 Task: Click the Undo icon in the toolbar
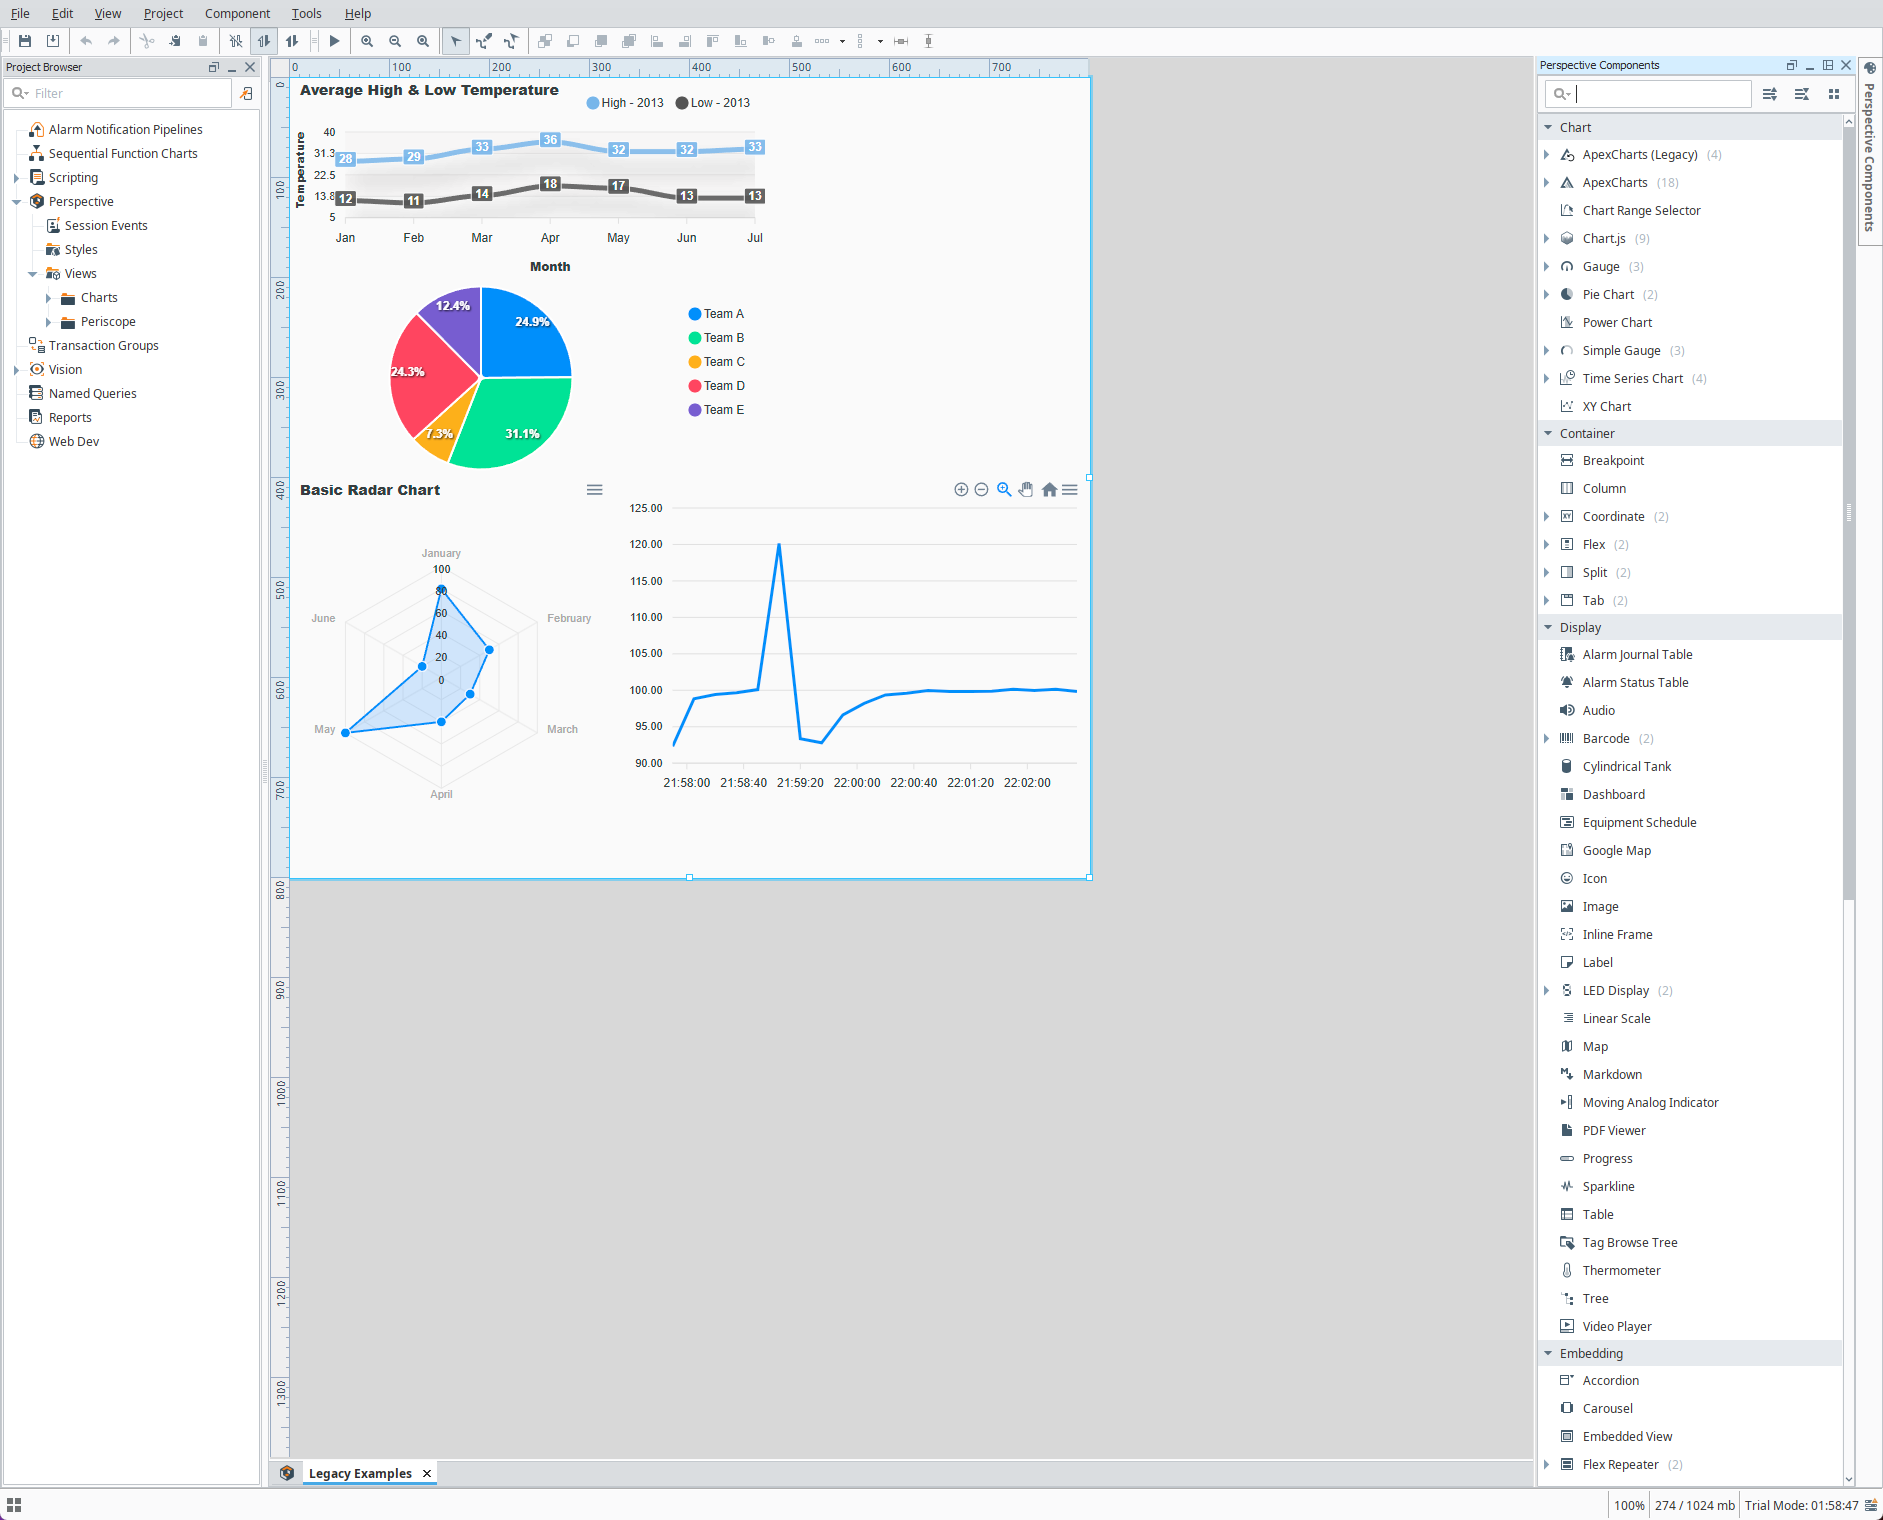tap(86, 41)
